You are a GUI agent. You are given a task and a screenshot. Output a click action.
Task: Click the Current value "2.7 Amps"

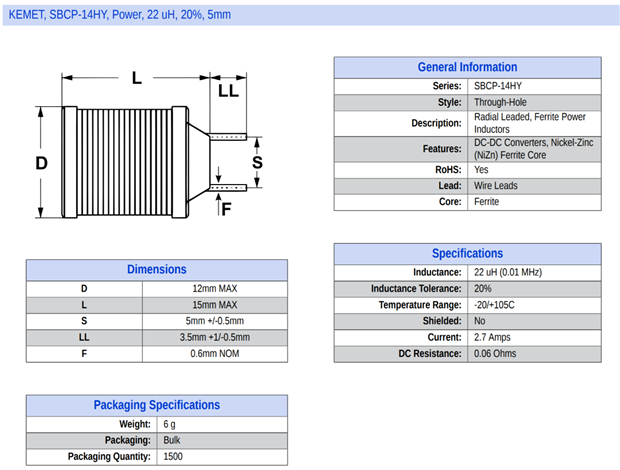tap(492, 338)
